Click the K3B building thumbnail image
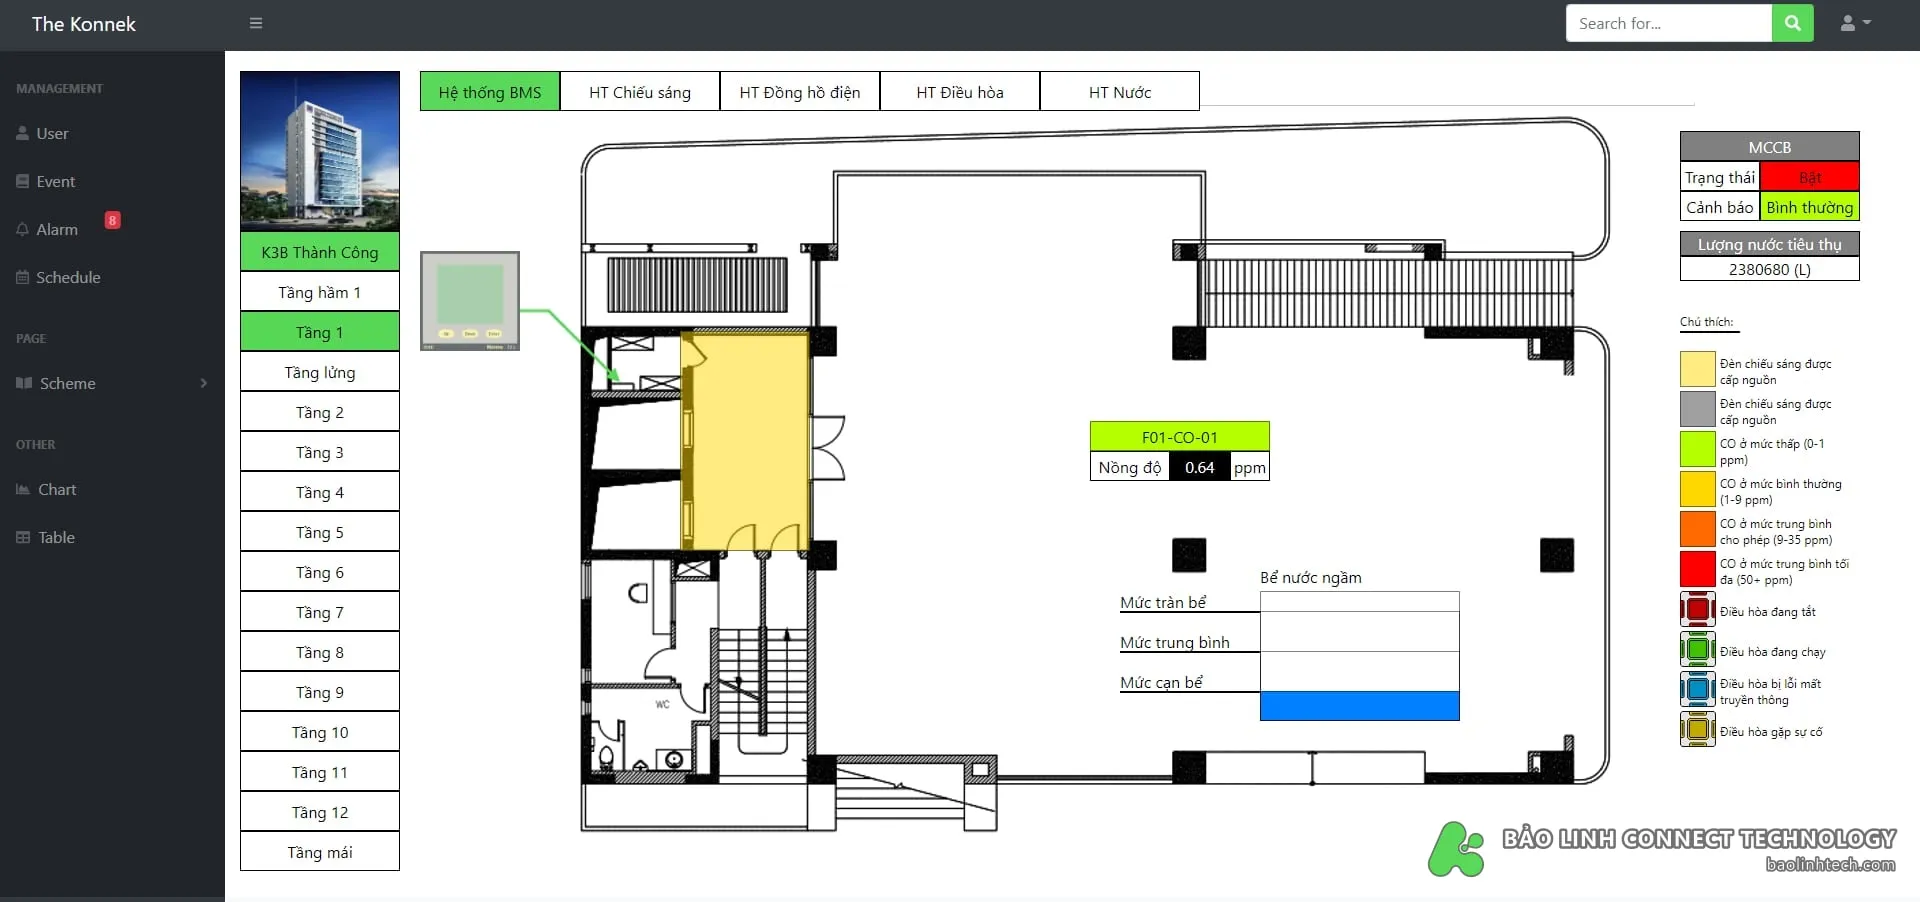 320,151
